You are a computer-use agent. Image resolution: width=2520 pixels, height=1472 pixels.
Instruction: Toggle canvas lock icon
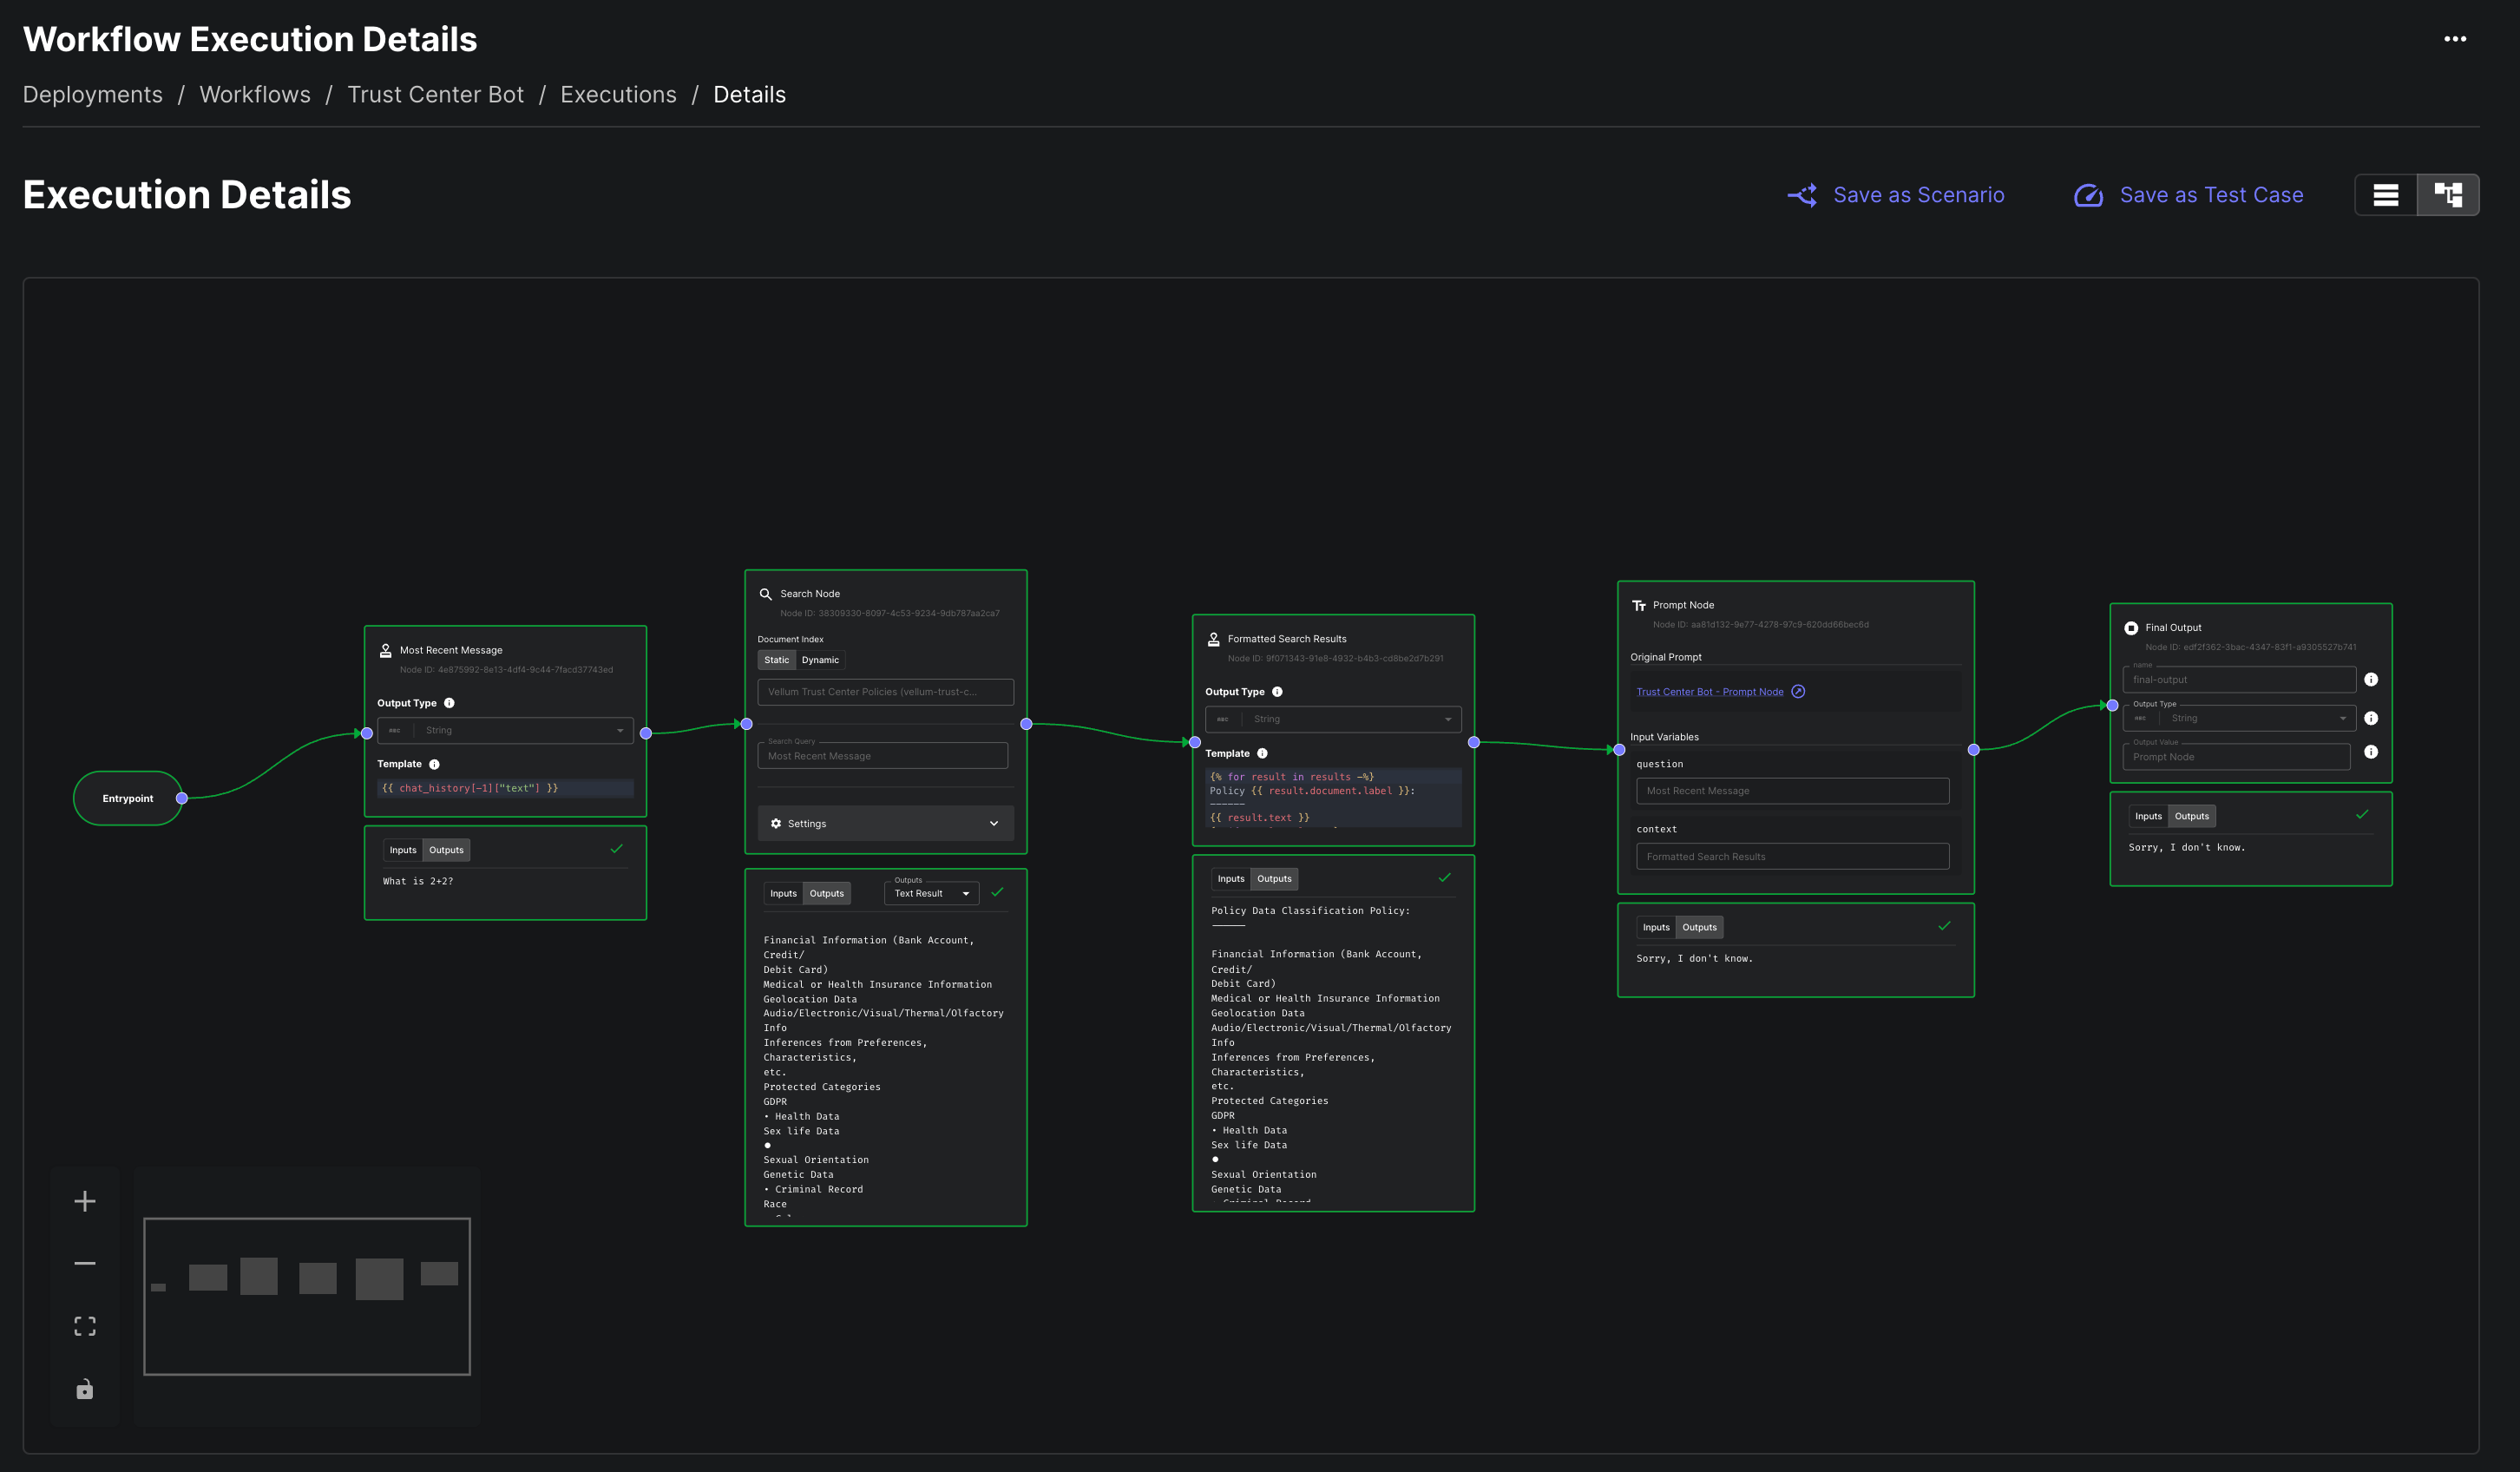(x=85, y=1389)
